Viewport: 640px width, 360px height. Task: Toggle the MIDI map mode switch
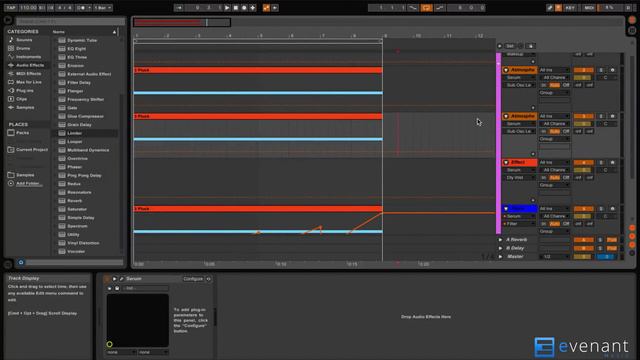589,8
